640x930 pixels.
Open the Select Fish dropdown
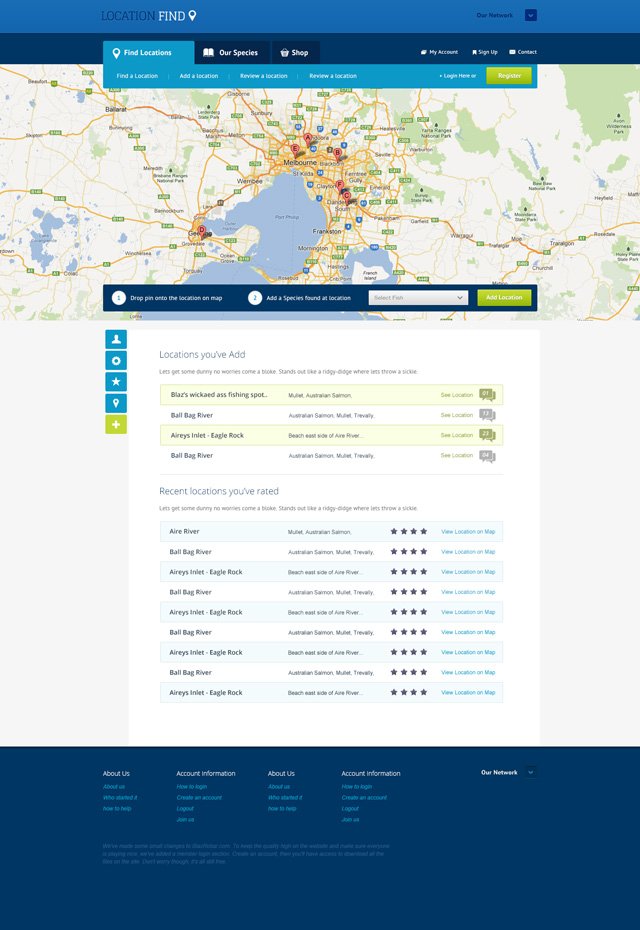(418, 298)
